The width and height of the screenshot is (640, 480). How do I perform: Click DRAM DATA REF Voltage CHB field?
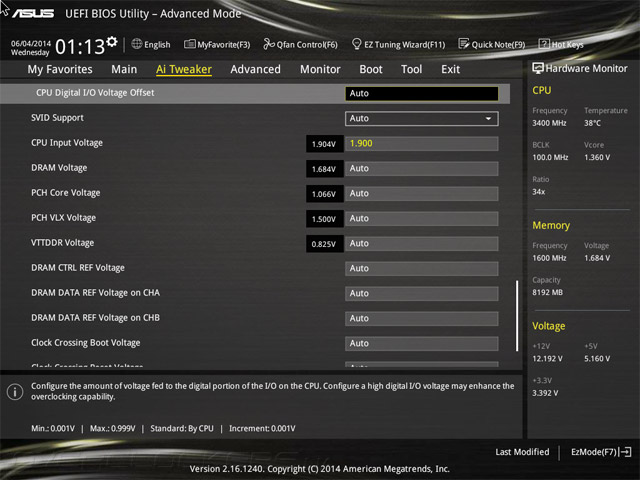[422, 318]
